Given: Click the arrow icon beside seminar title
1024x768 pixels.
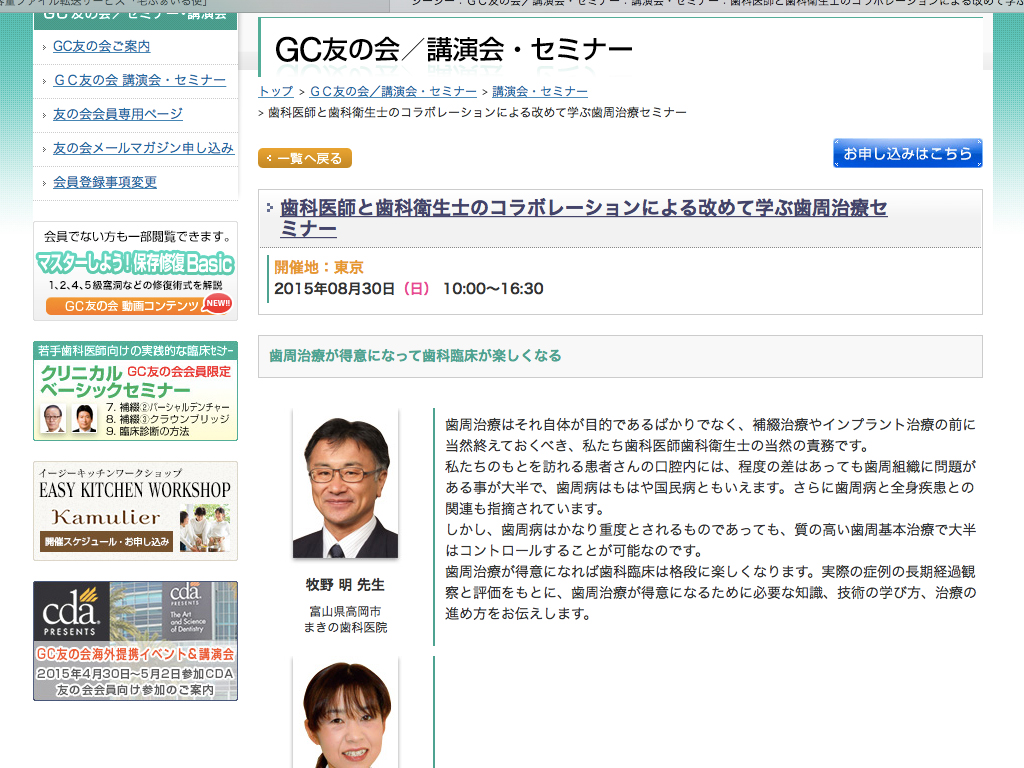Looking at the screenshot, I should click(x=270, y=208).
